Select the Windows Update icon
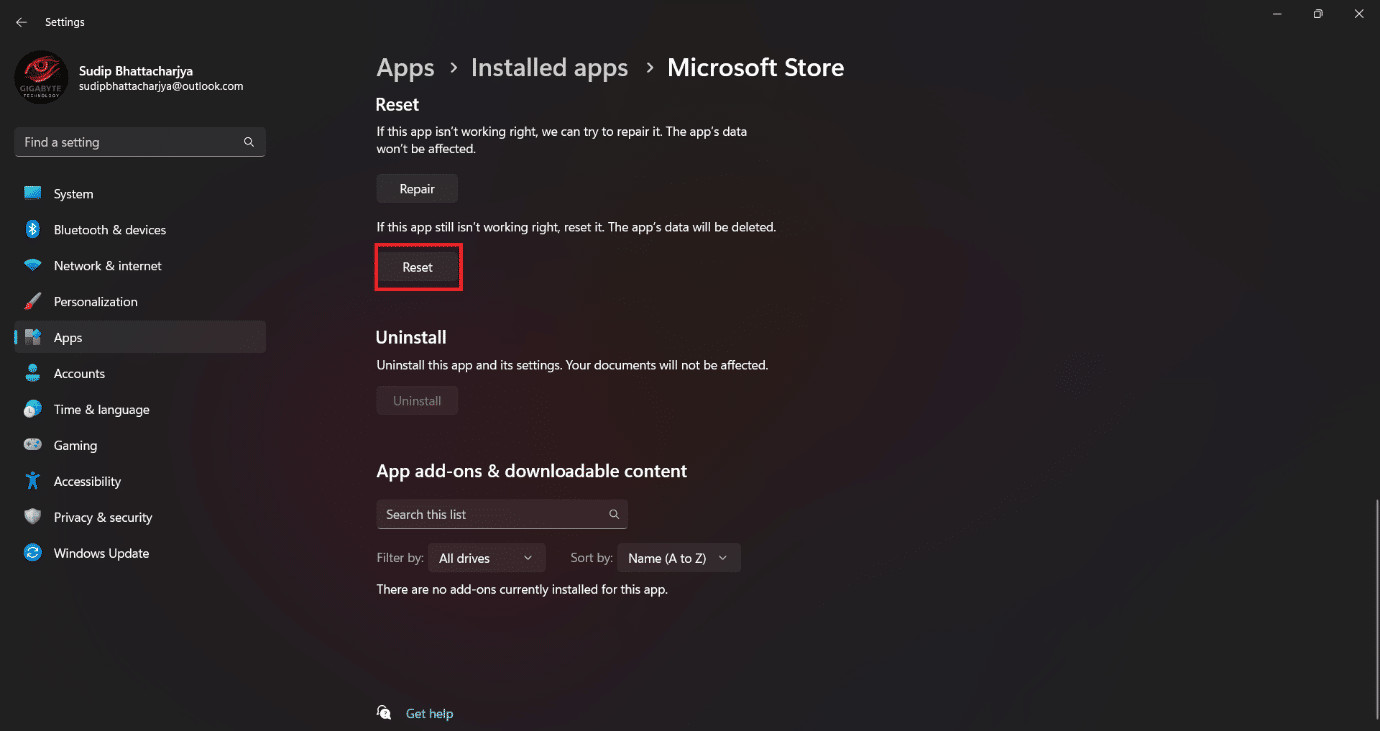 (x=33, y=553)
